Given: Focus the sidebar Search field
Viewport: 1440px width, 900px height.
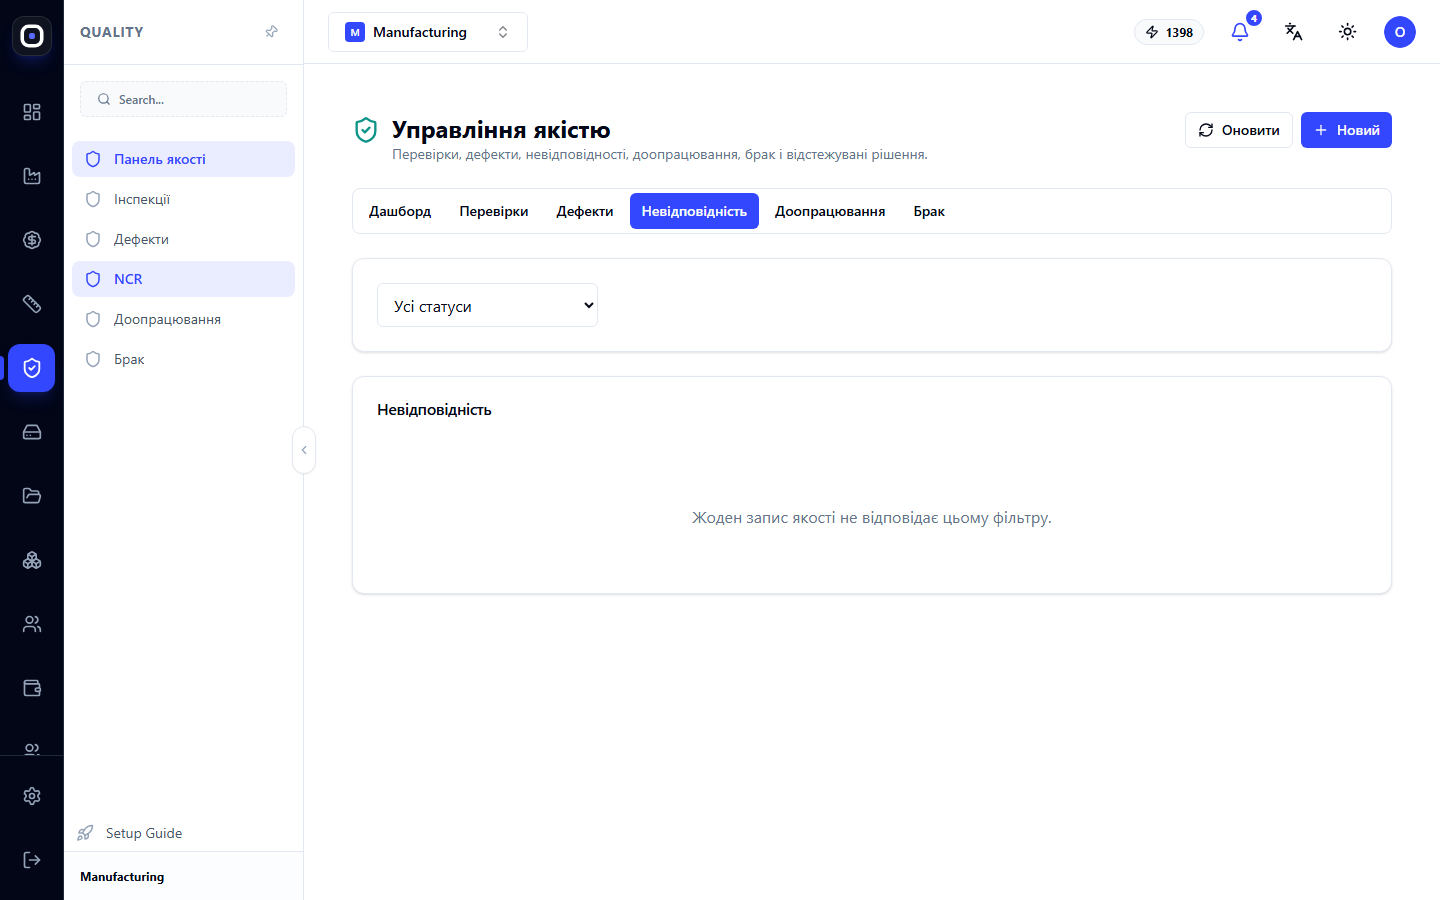Looking at the screenshot, I should (x=183, y=99).
